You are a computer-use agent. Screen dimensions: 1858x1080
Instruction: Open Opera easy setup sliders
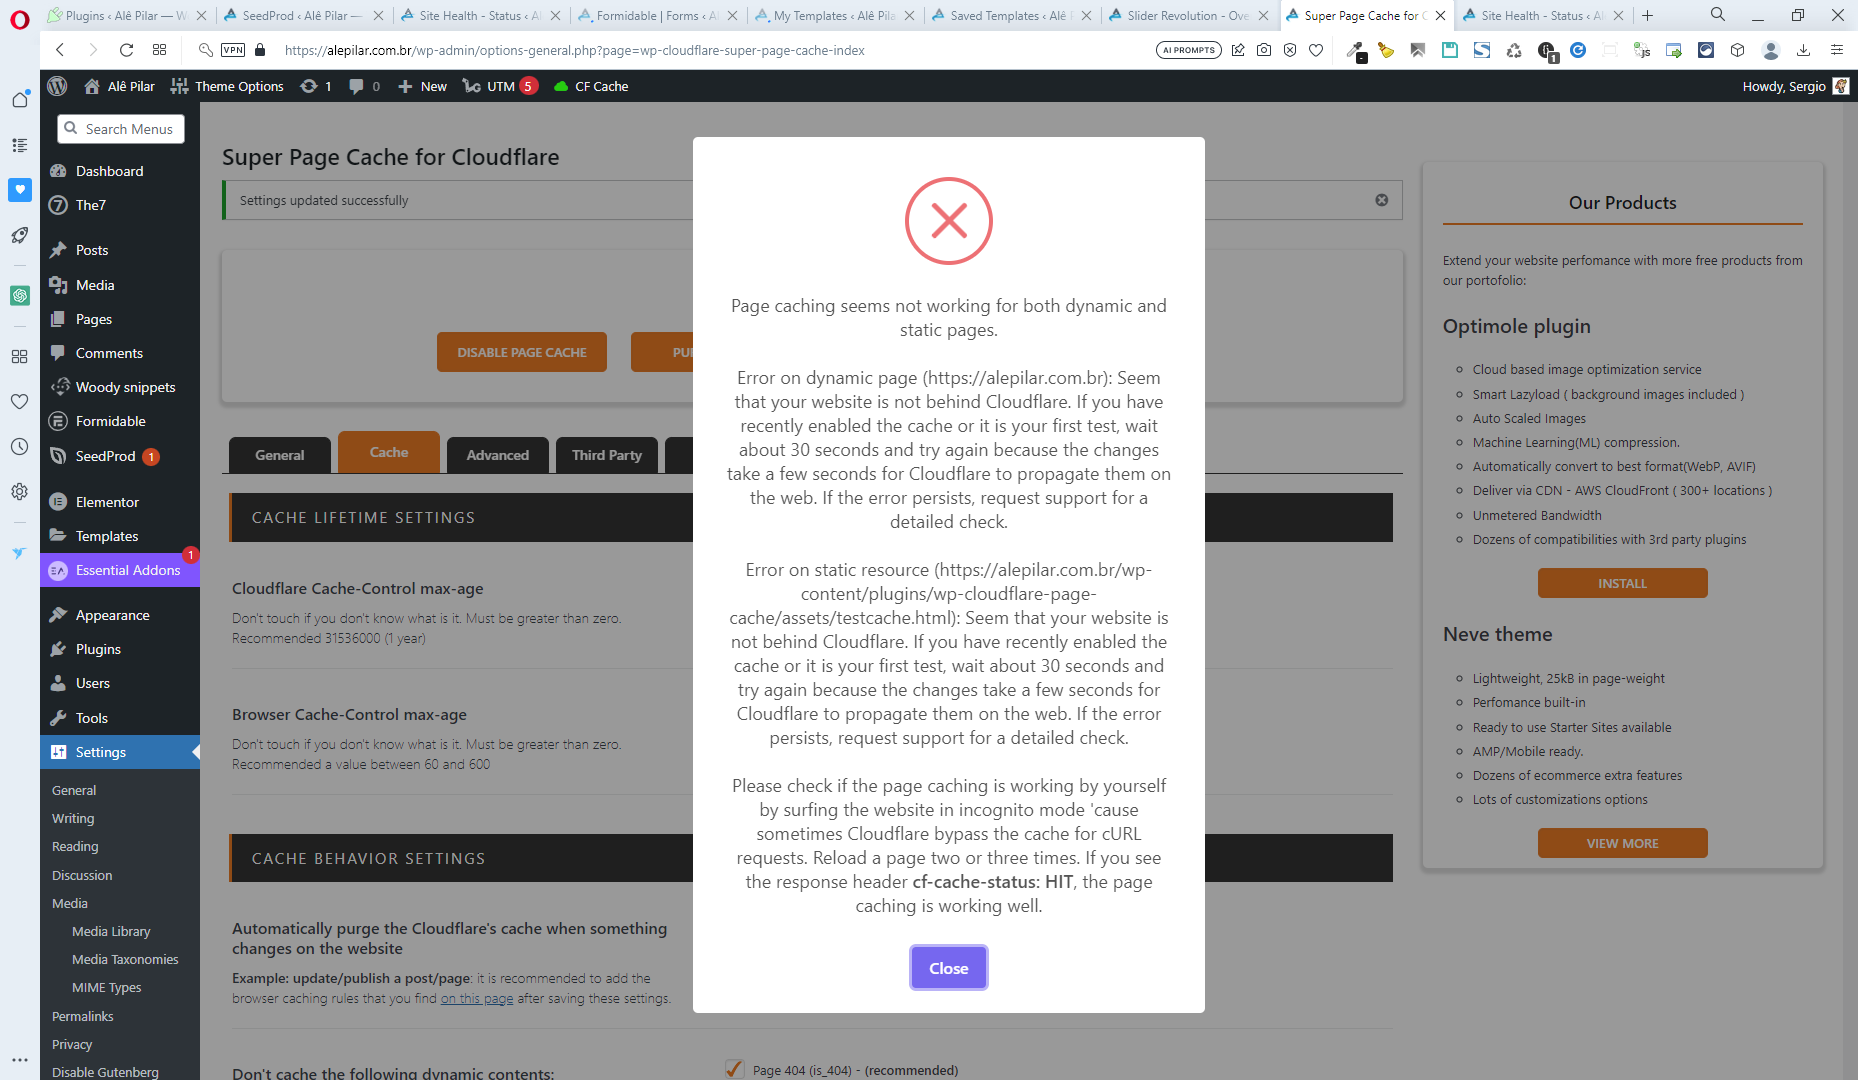click(1837, 50)
